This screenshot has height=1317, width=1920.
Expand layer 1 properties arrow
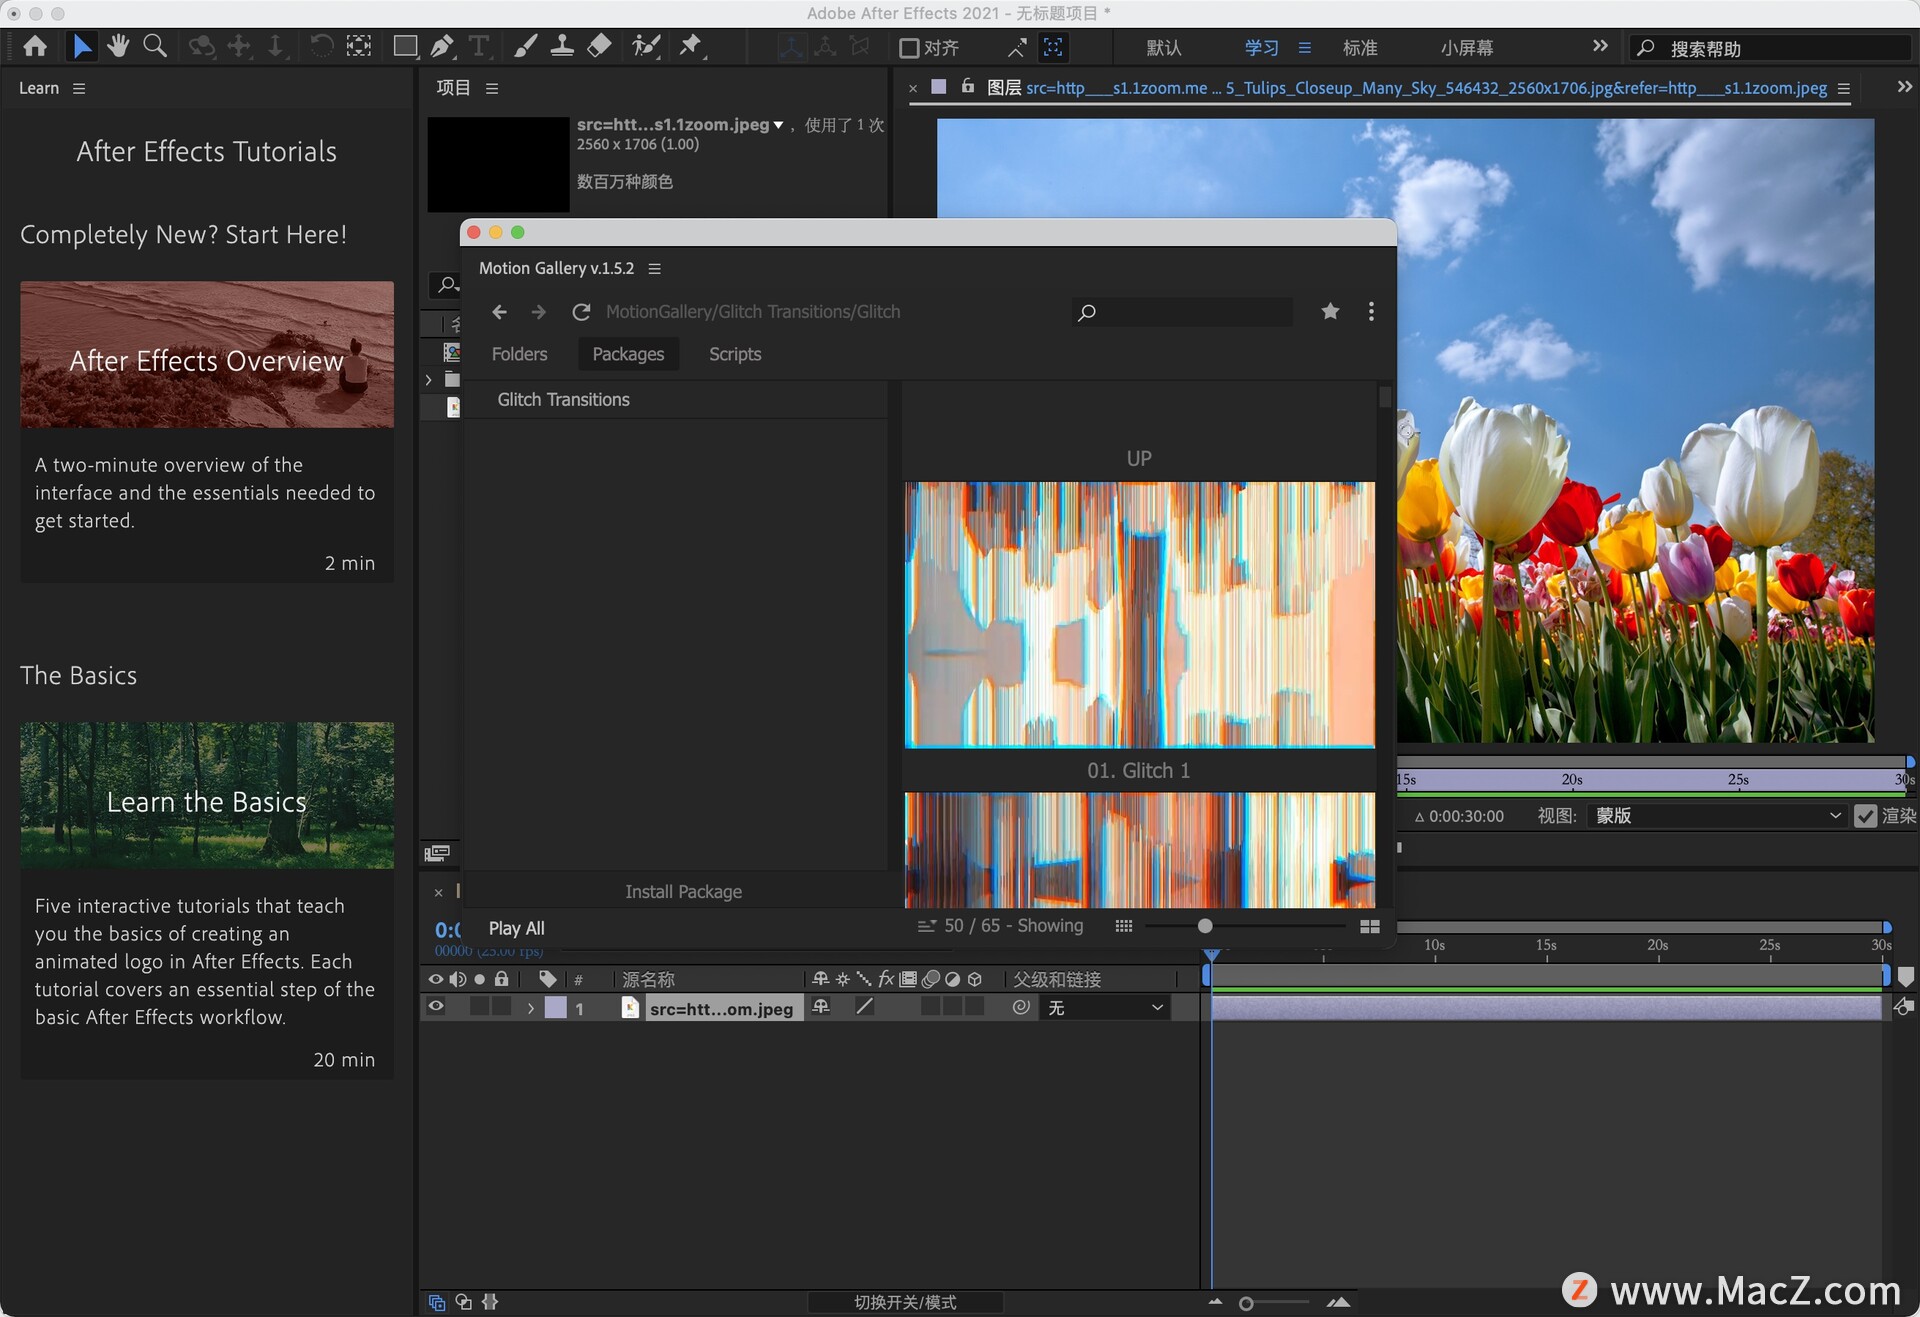click(x=531, y=1008)
